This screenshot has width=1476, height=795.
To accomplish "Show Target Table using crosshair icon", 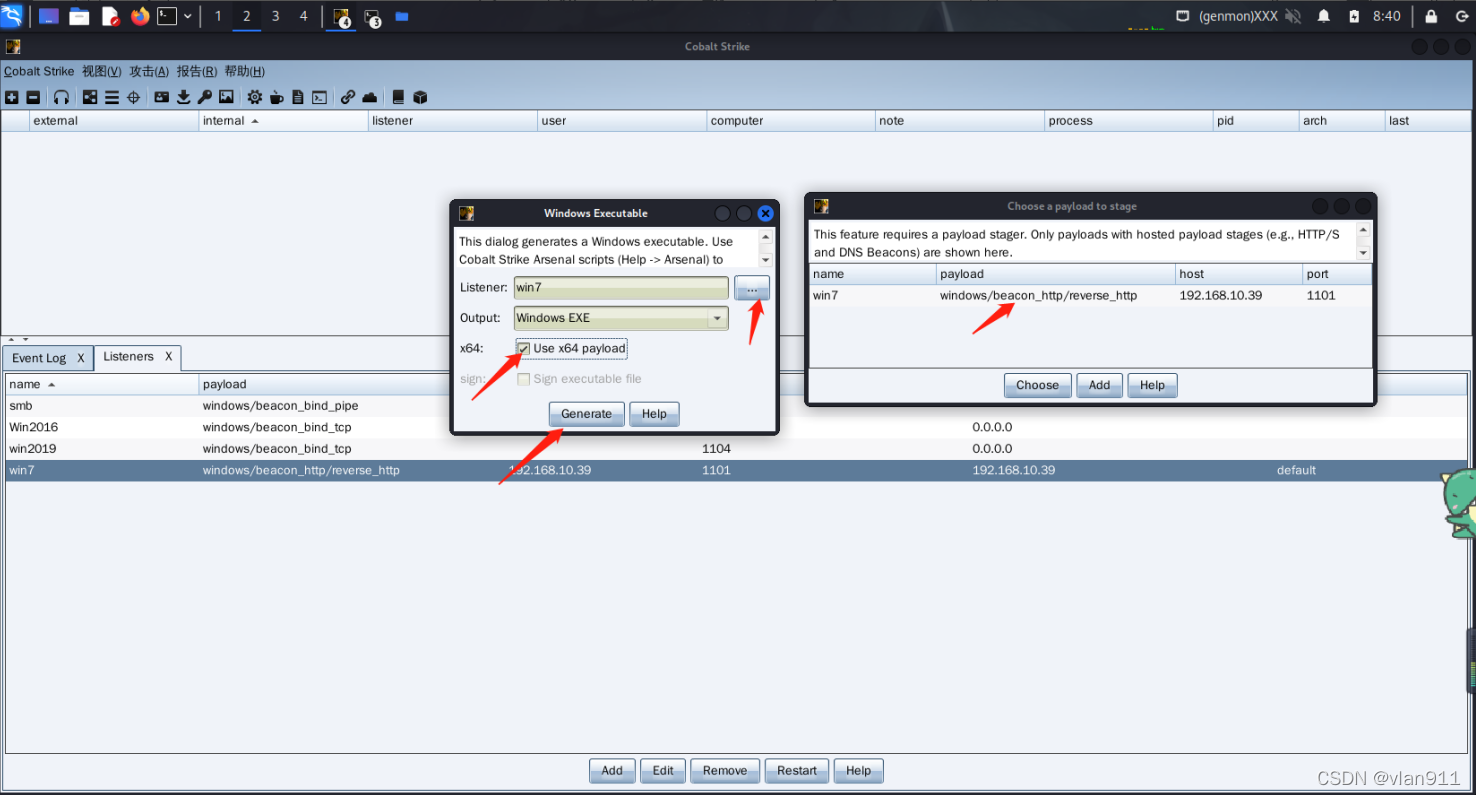I will (x=133, y=97).
